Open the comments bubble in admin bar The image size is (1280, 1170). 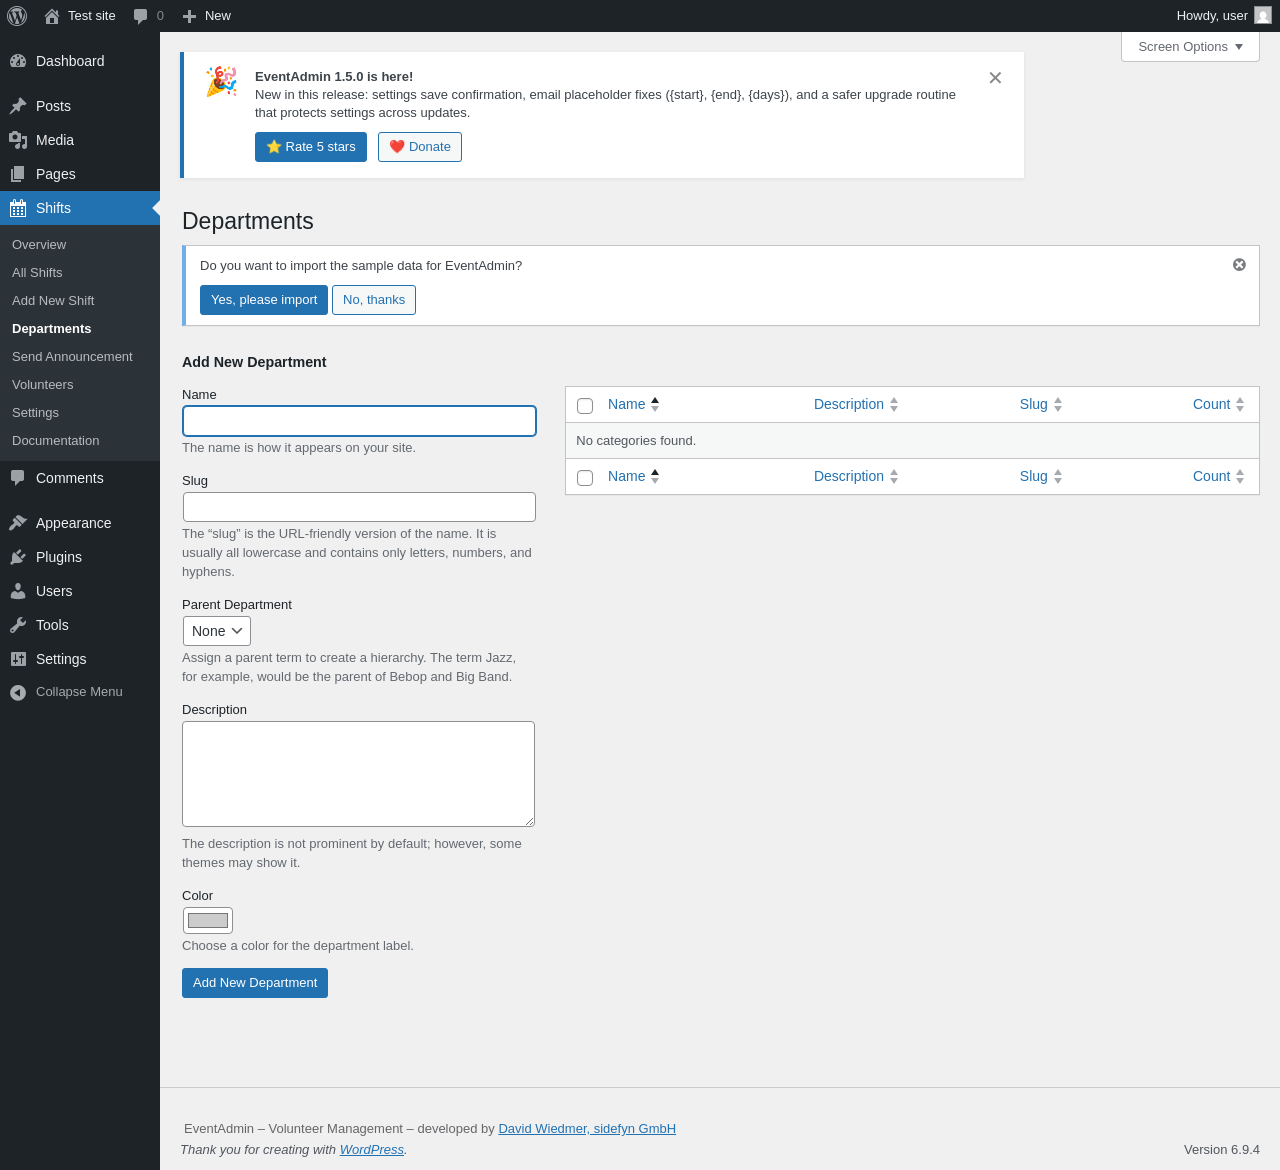coord(141,16)
